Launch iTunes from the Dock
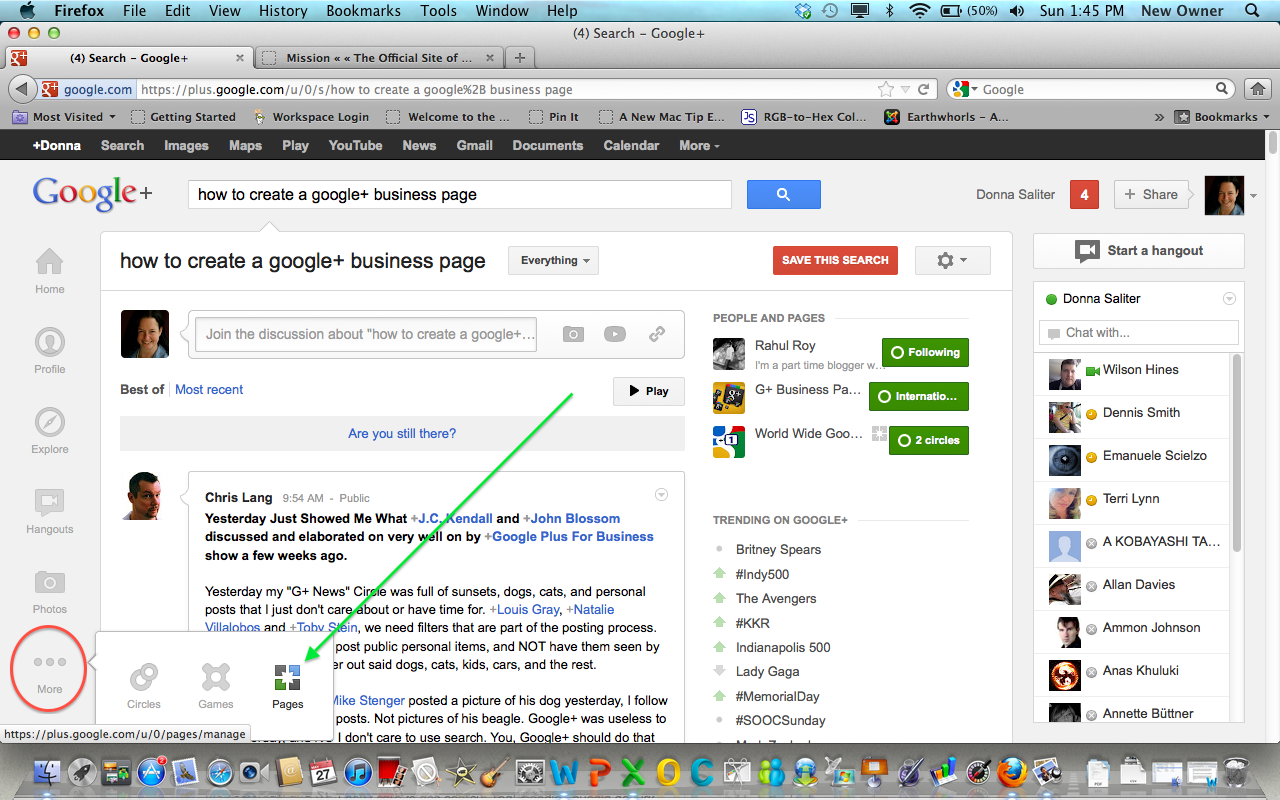 click(x=358, y=772)
